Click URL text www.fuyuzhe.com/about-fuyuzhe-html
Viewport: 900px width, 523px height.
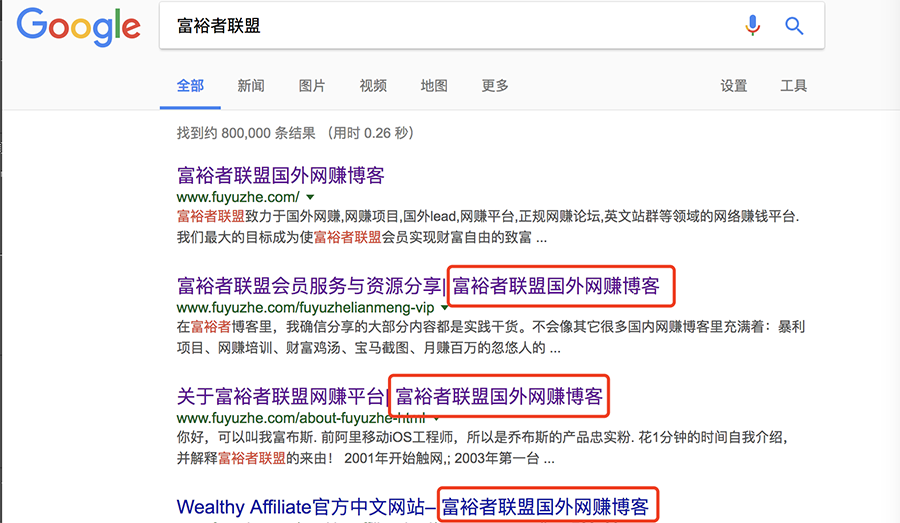(x=301, y=418)
